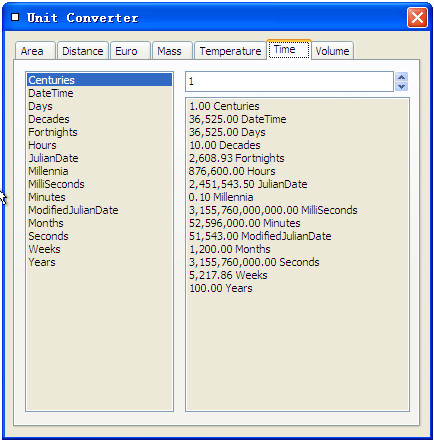Click the 2,608.93 Fortnights result
The image size is (434, 442).
tap(237, 158)
